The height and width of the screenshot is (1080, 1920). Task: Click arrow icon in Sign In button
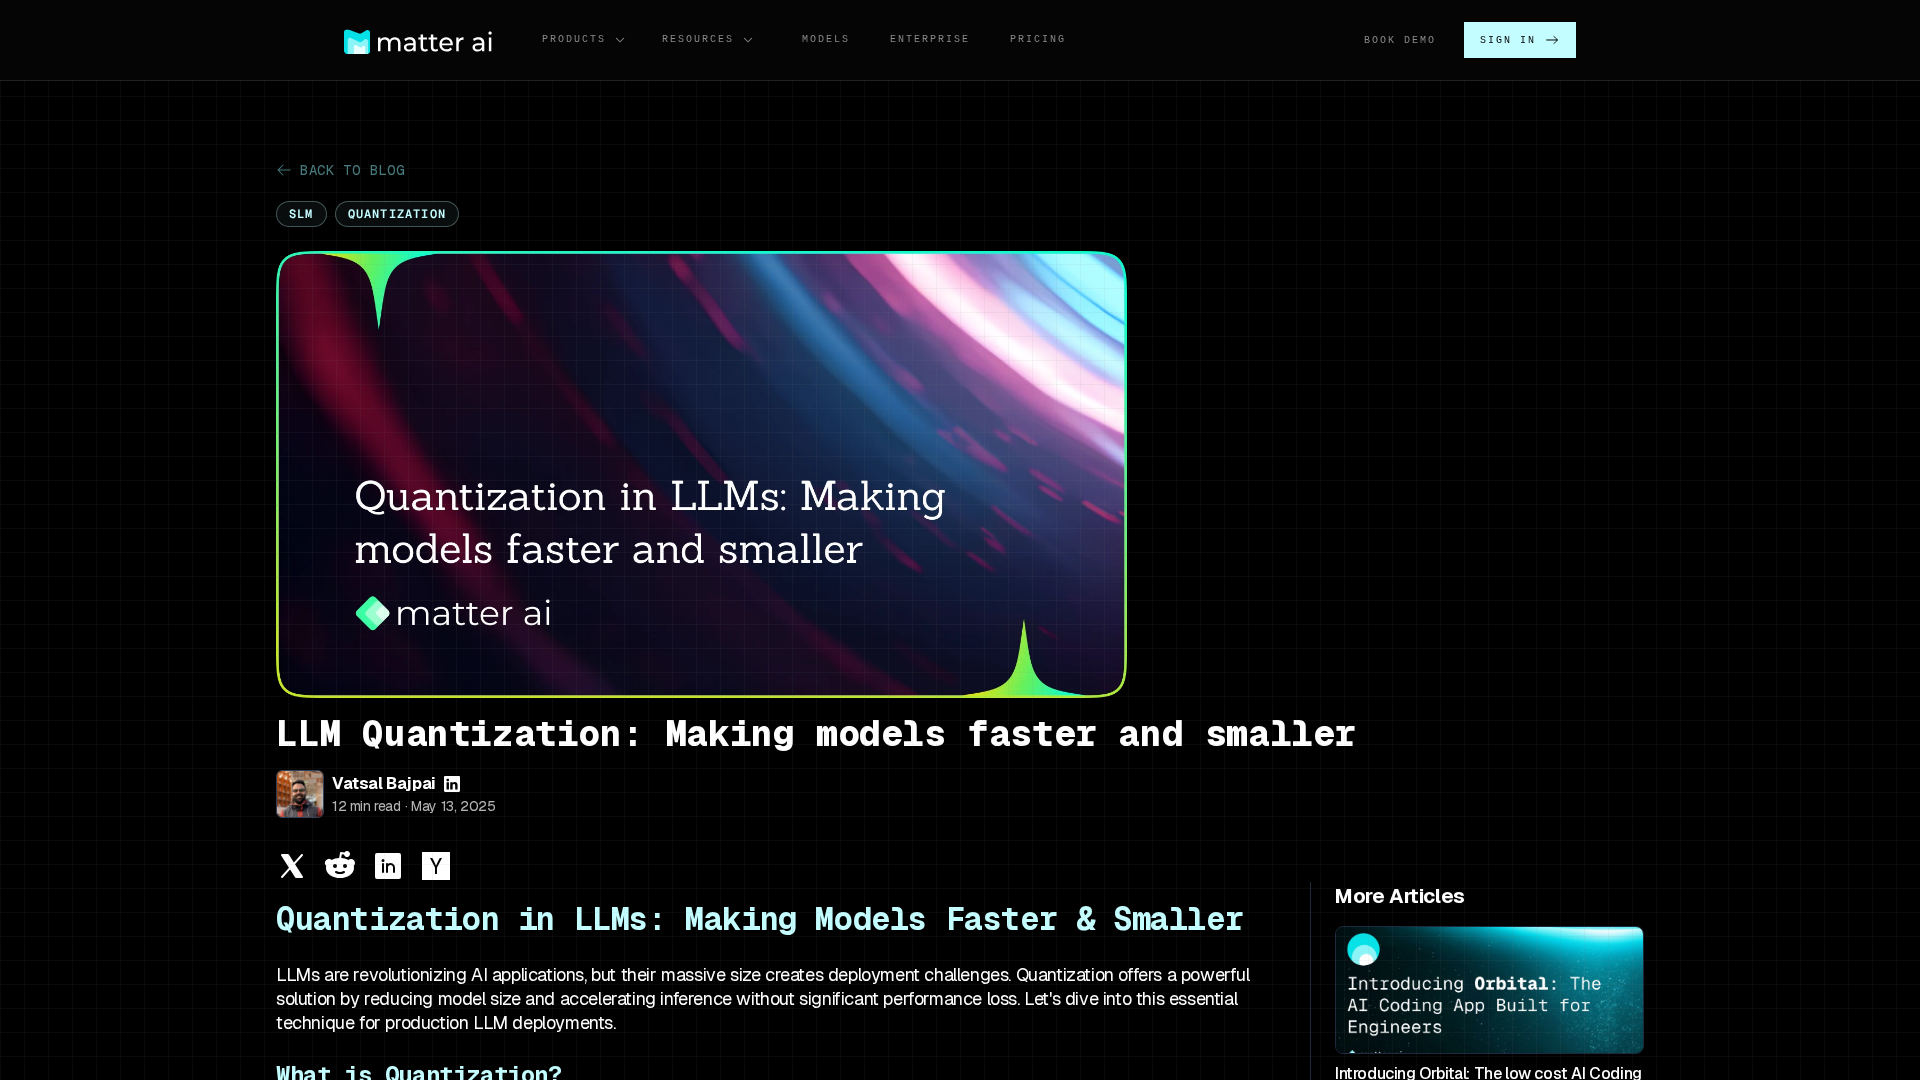click(x=1552, y=40)
